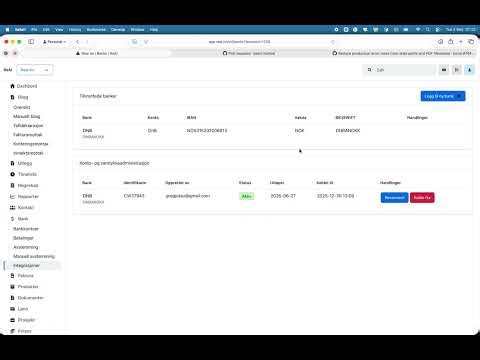Switch to the Pull requests browser tab
This screenshot has height=360, width=480.
coord(249,53)
